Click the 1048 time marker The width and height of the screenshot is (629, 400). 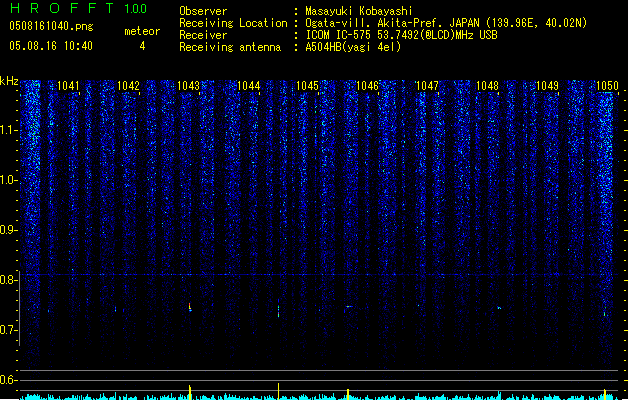click(x=487, y=86)
